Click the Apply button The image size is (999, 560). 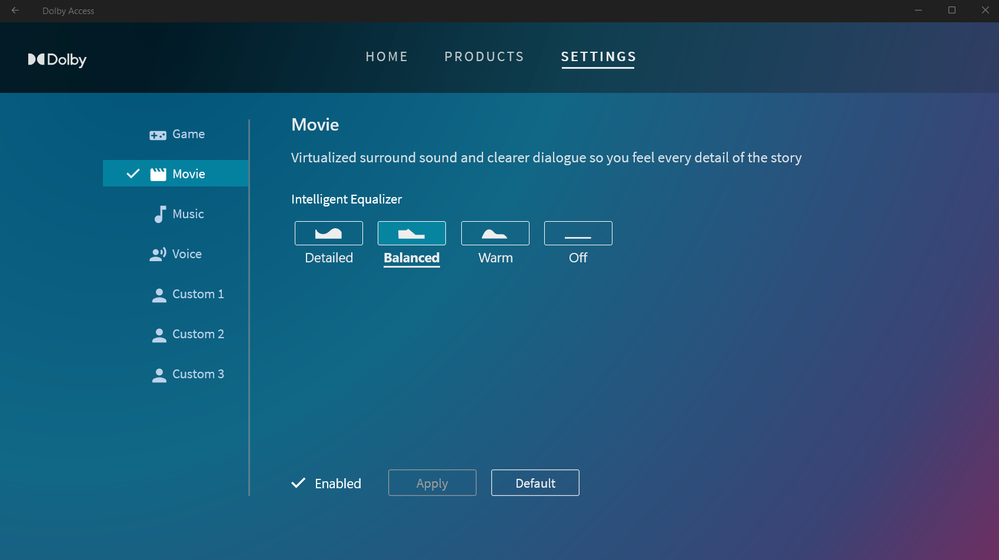[x=432, y=483]
